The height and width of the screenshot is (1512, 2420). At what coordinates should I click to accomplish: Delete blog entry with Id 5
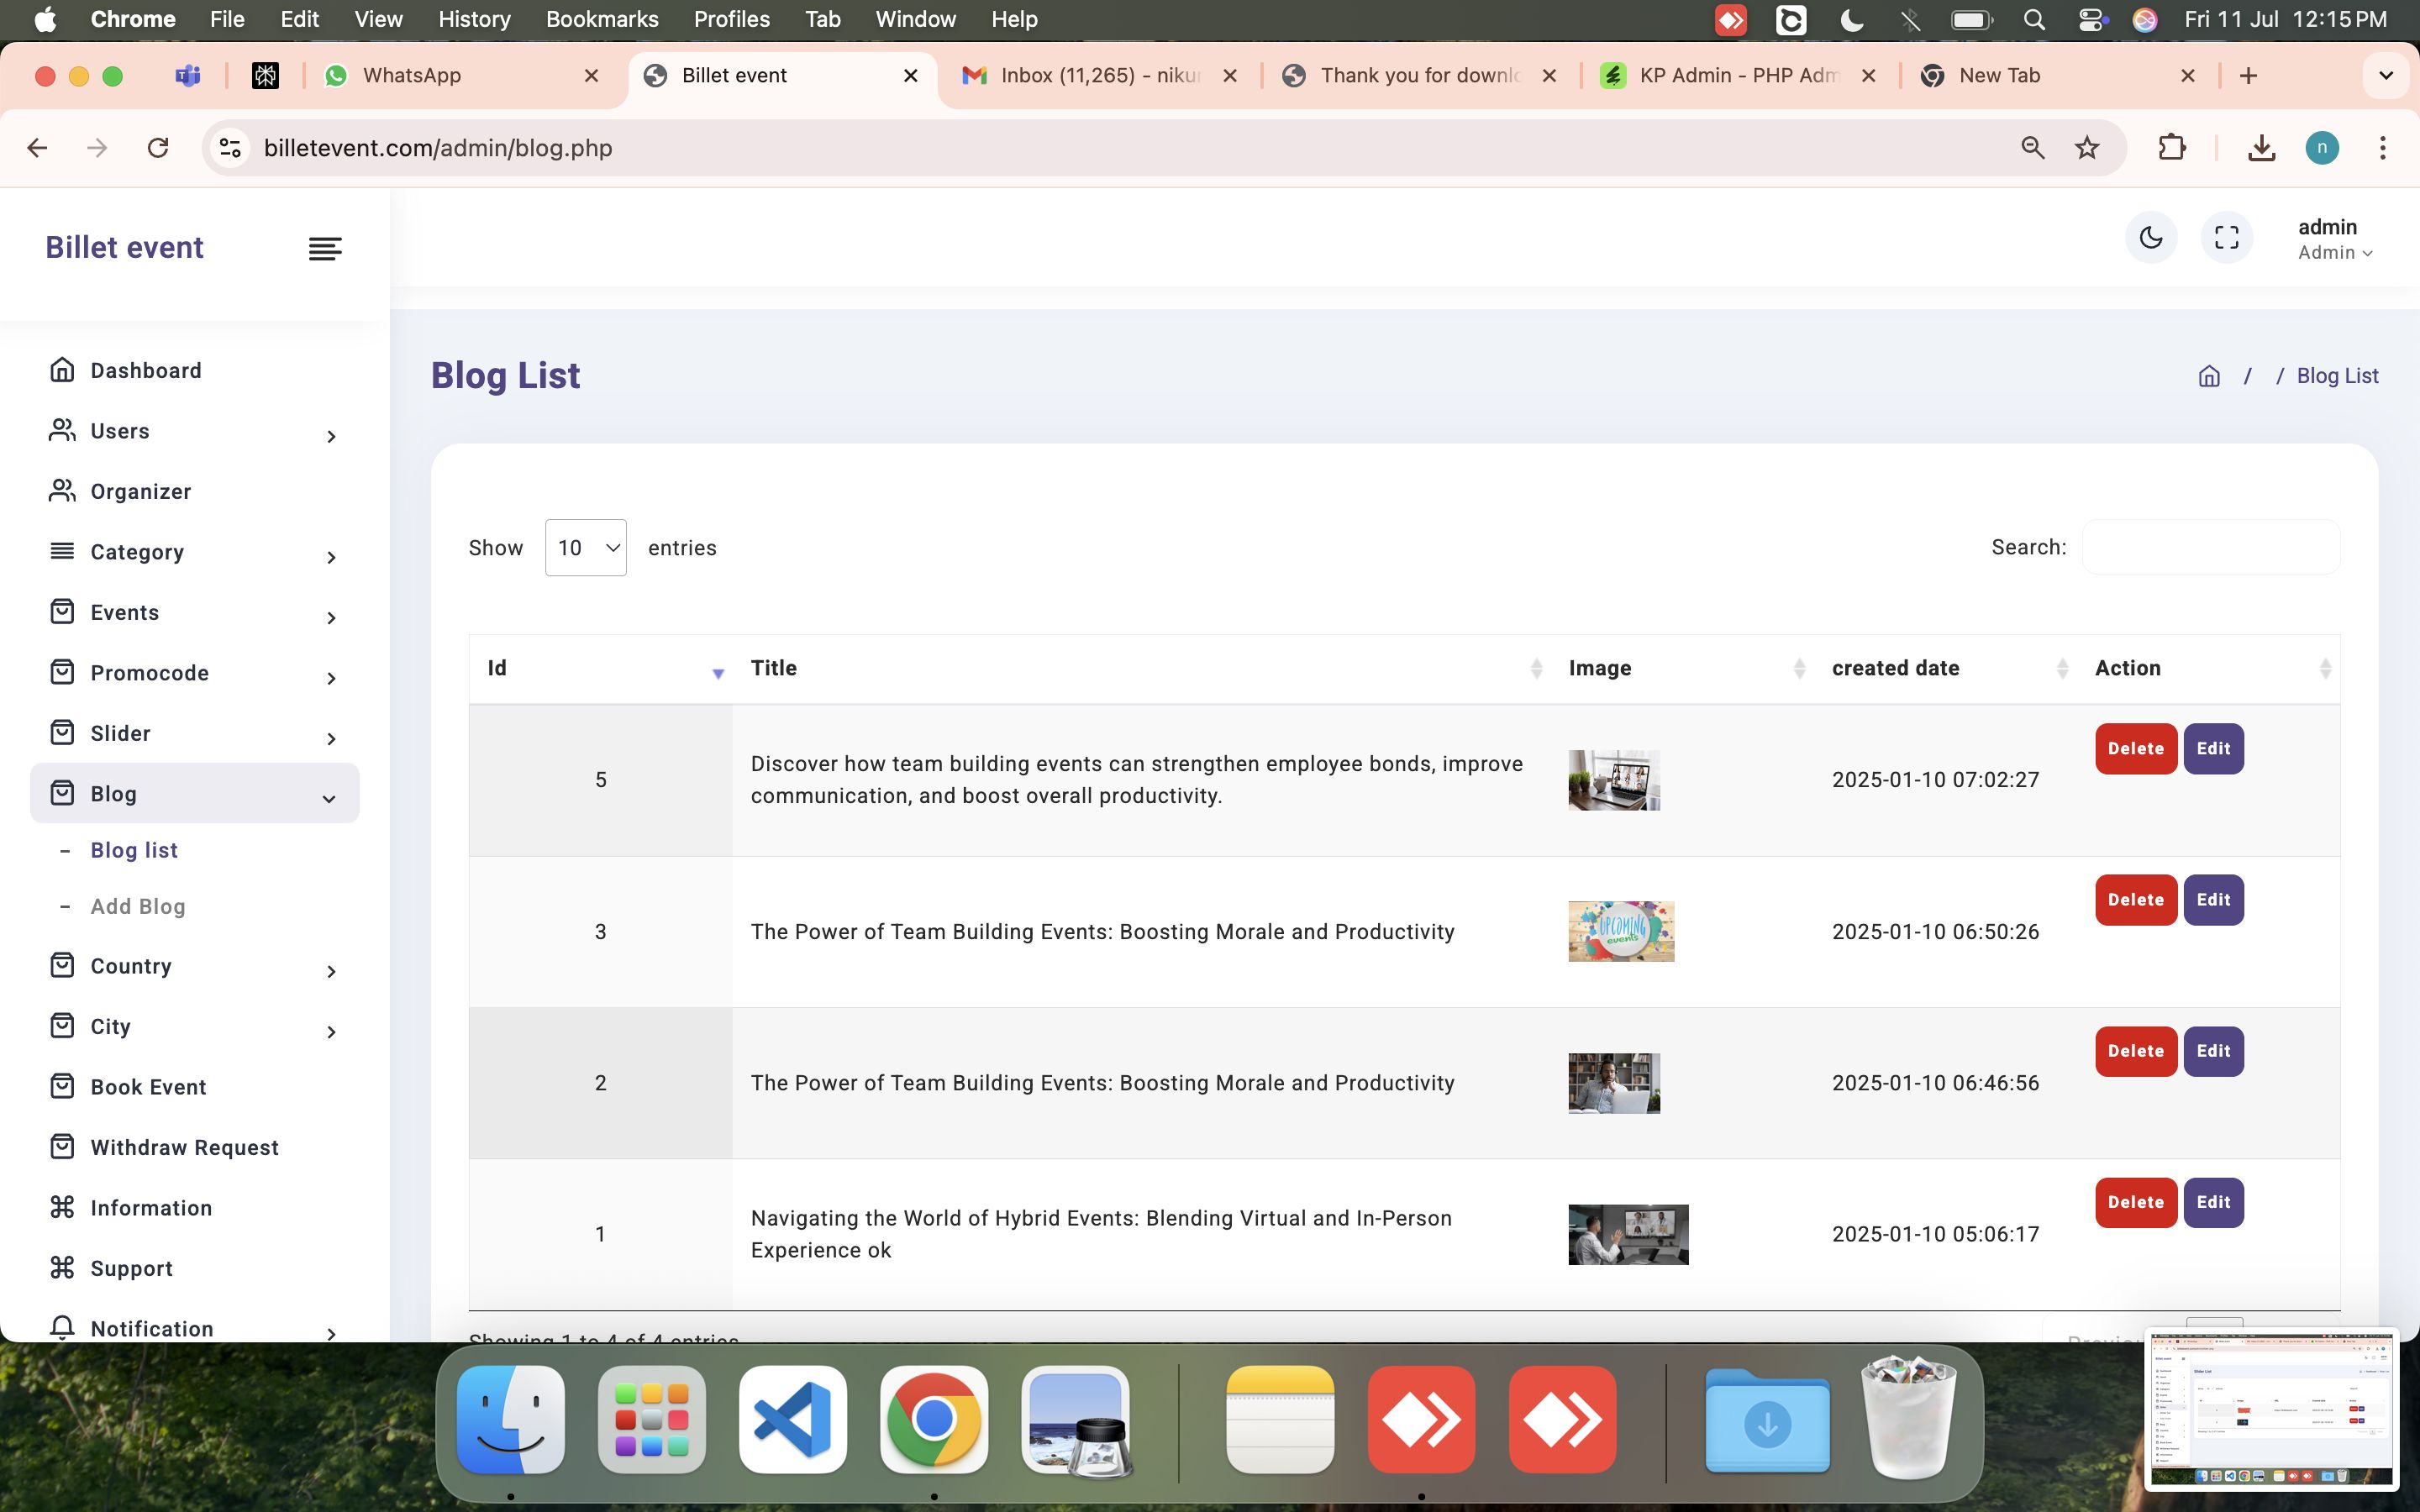pos(2135,749)
